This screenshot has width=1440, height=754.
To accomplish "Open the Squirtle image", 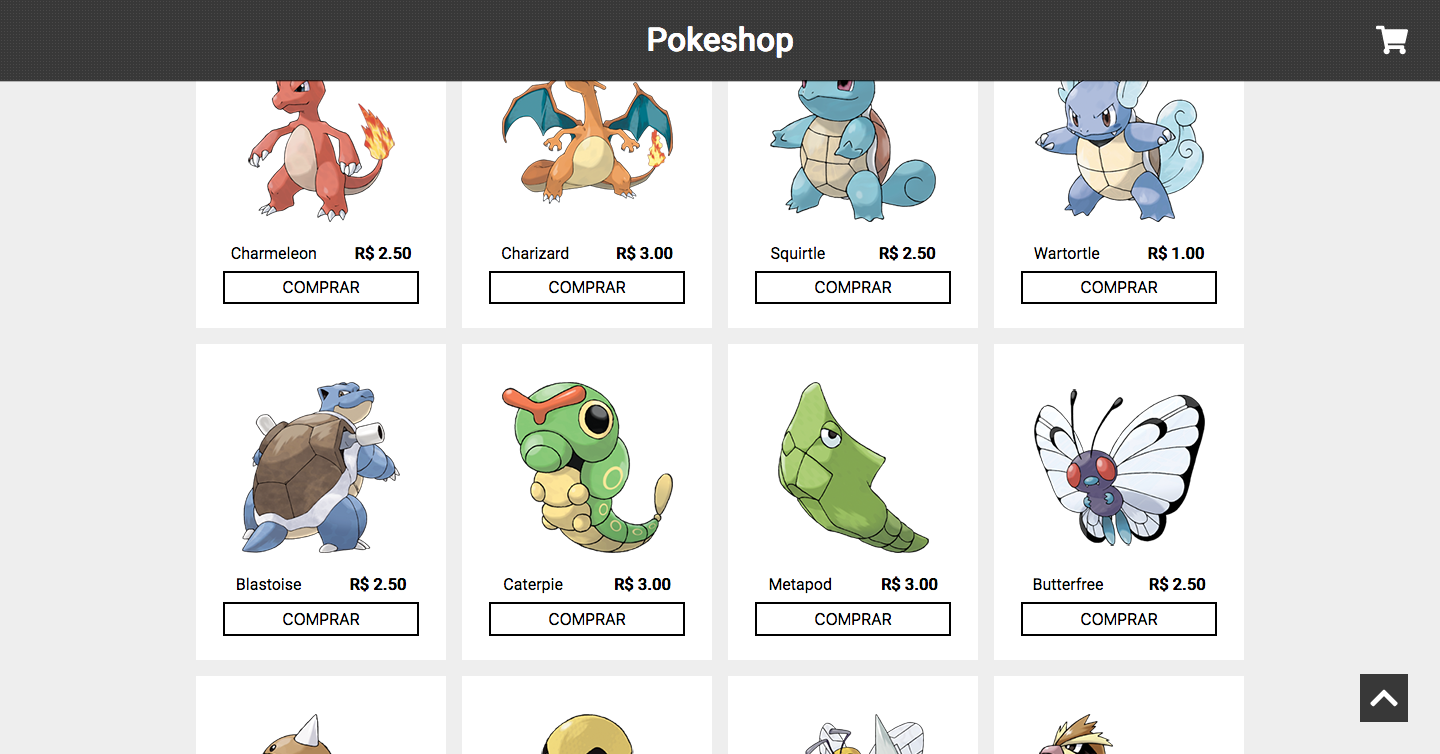I will (x=853, y=151).
